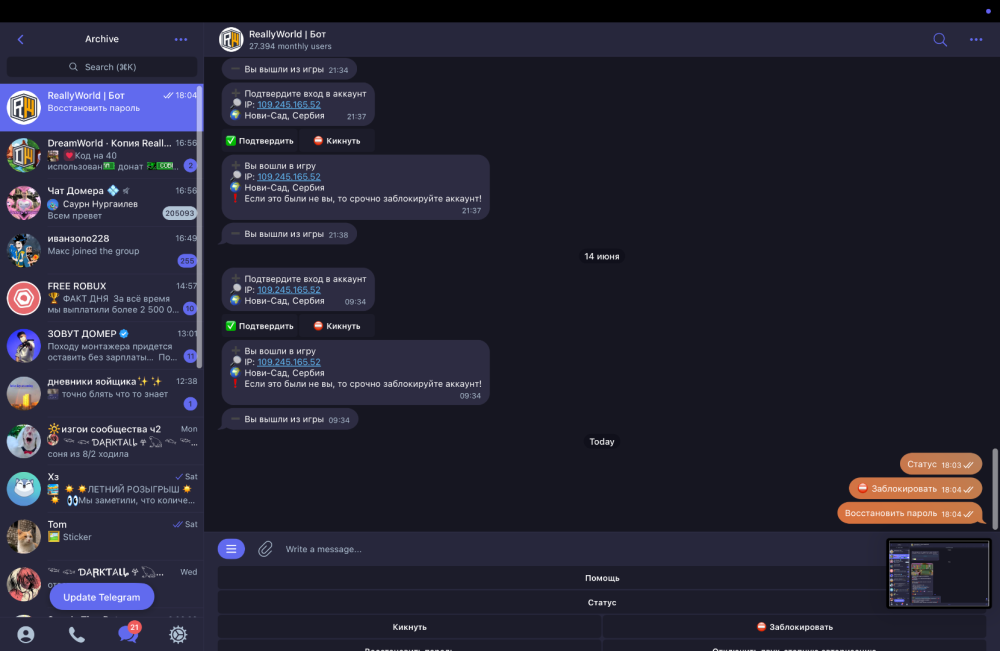Image resolution: width=1000 pixels, height=651 pixels.
Task: Go back from Archive with the arrow
Action: pos(20,40)
